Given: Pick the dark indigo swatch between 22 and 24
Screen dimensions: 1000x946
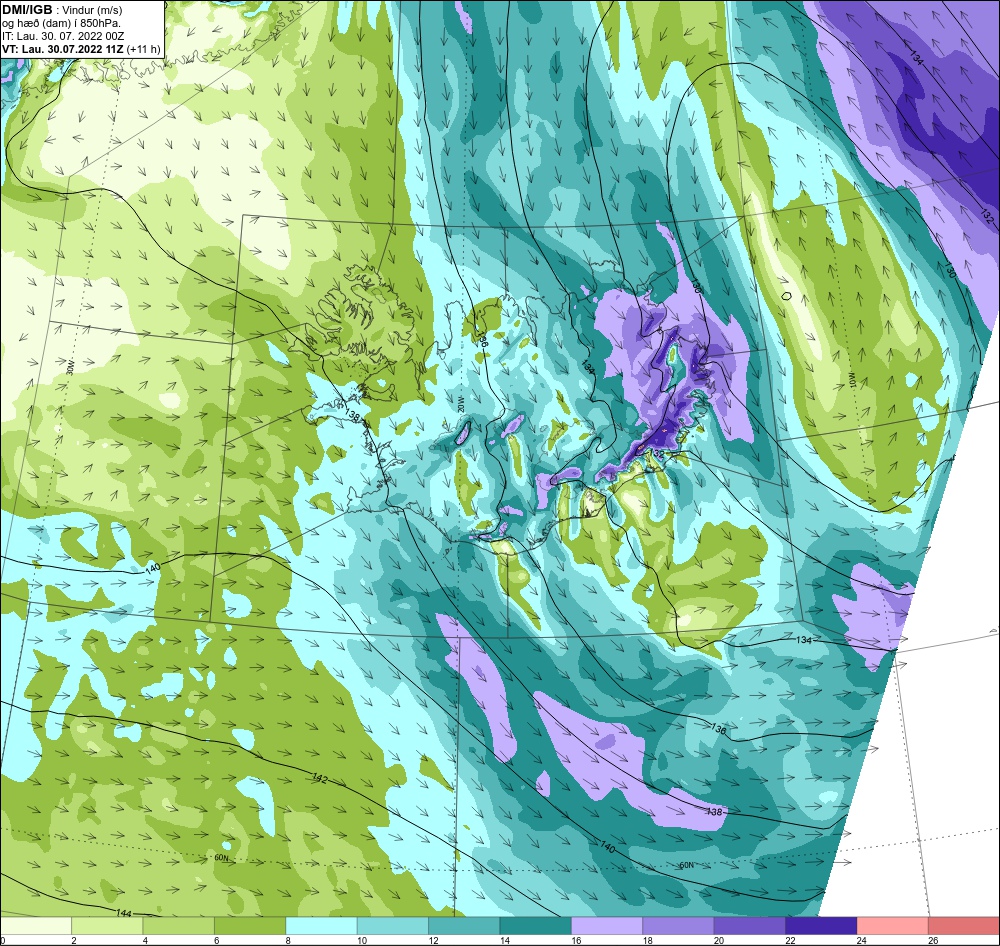Looking at the screenshot, I should point(821,925).
